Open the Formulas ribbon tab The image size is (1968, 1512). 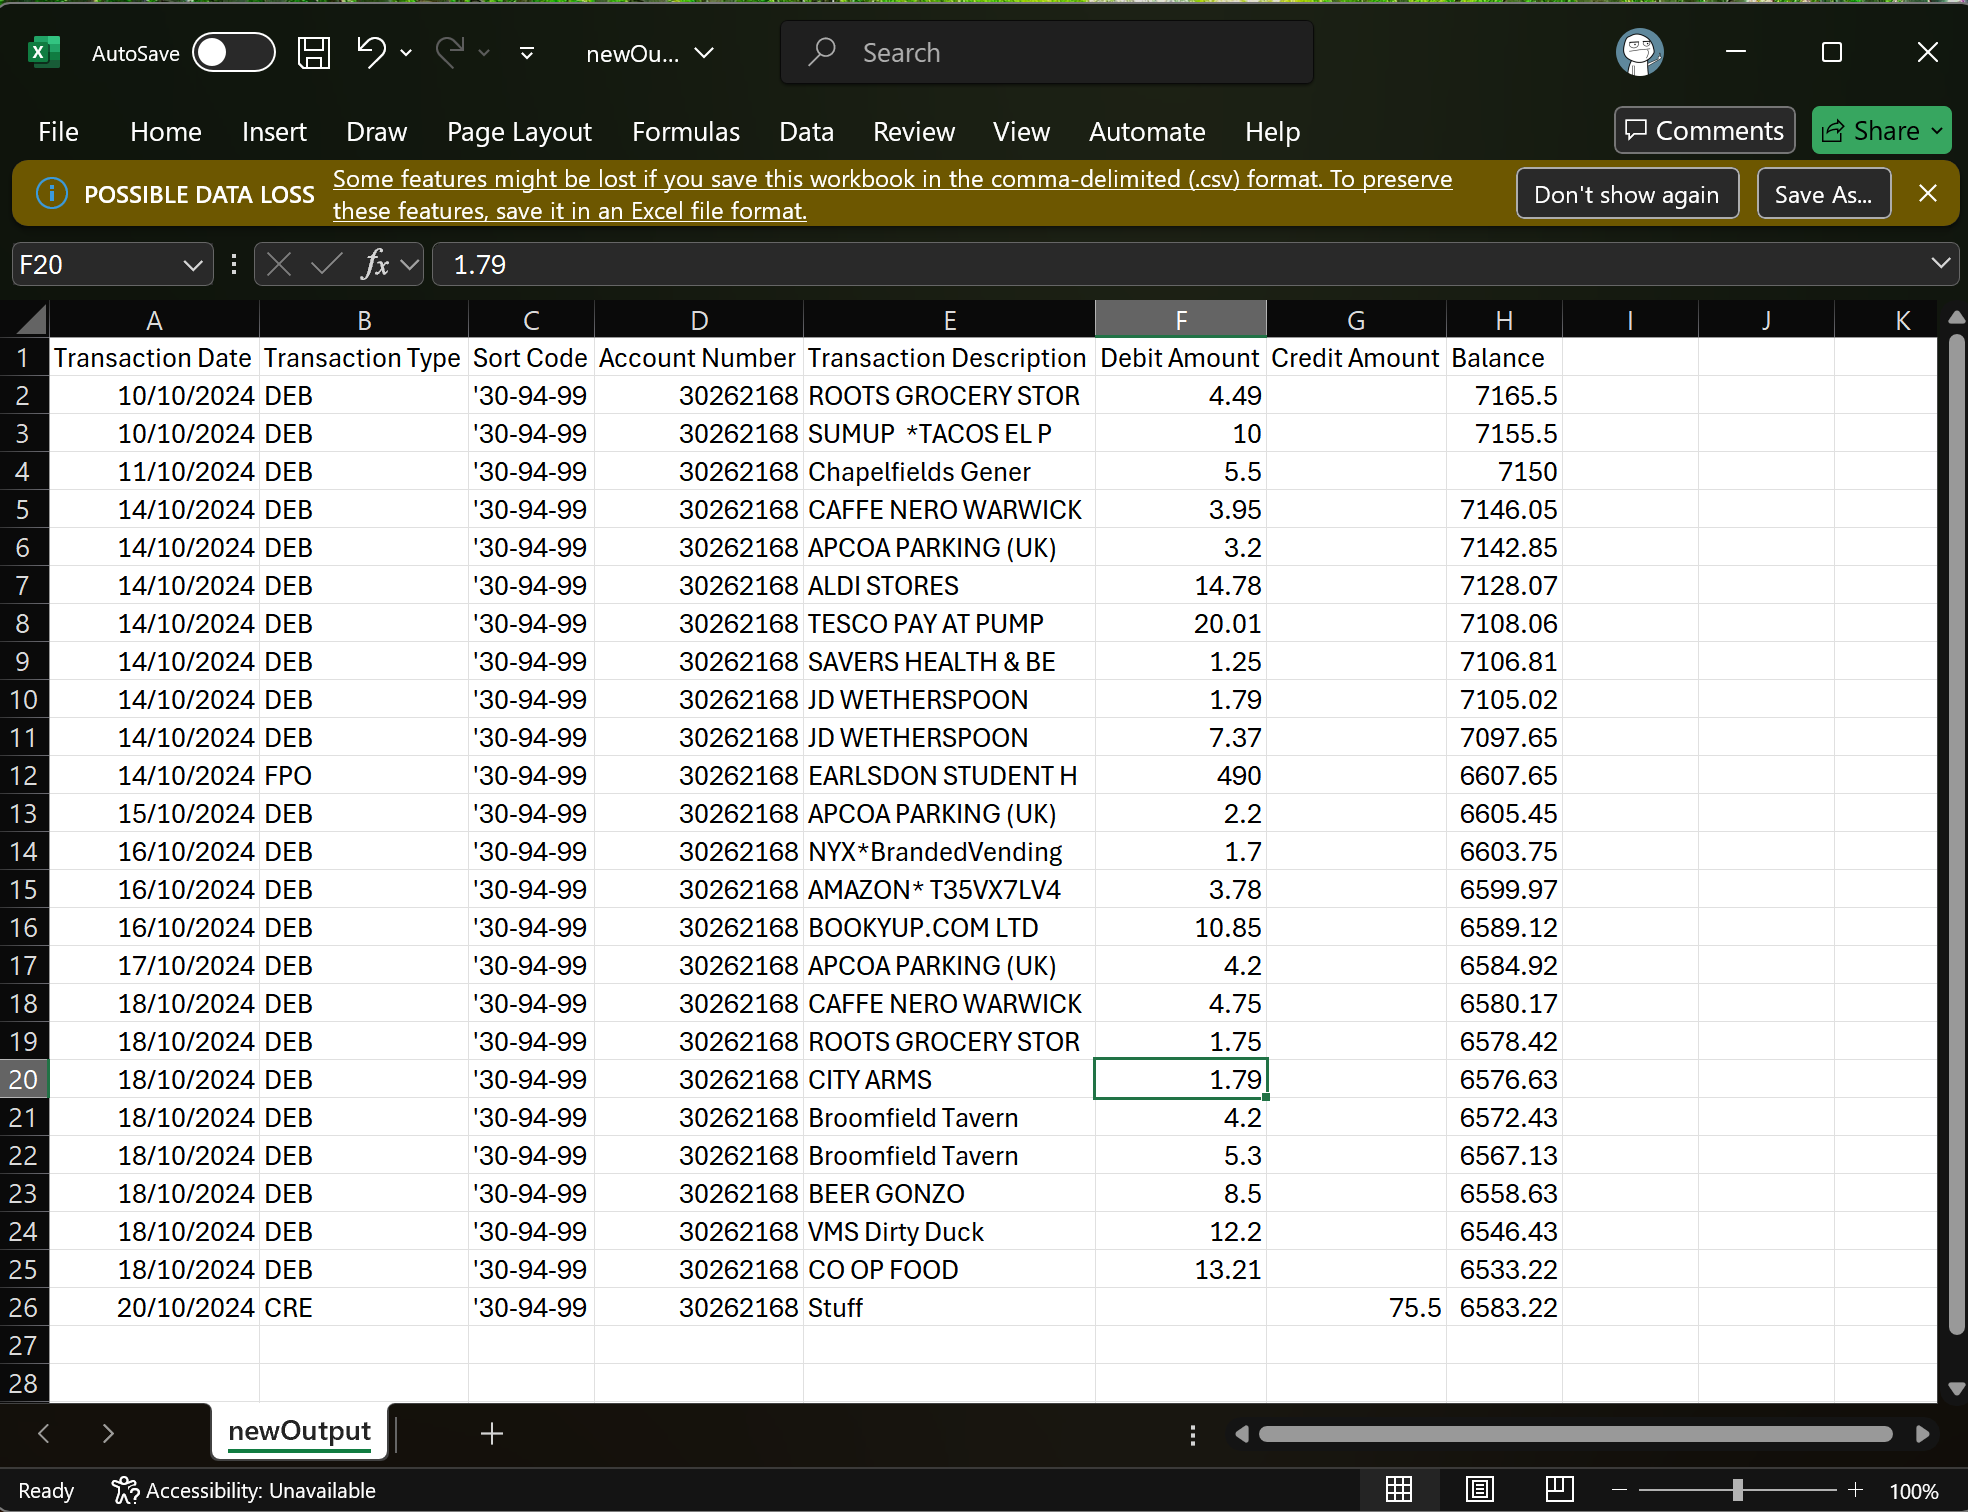click(686, 132)
